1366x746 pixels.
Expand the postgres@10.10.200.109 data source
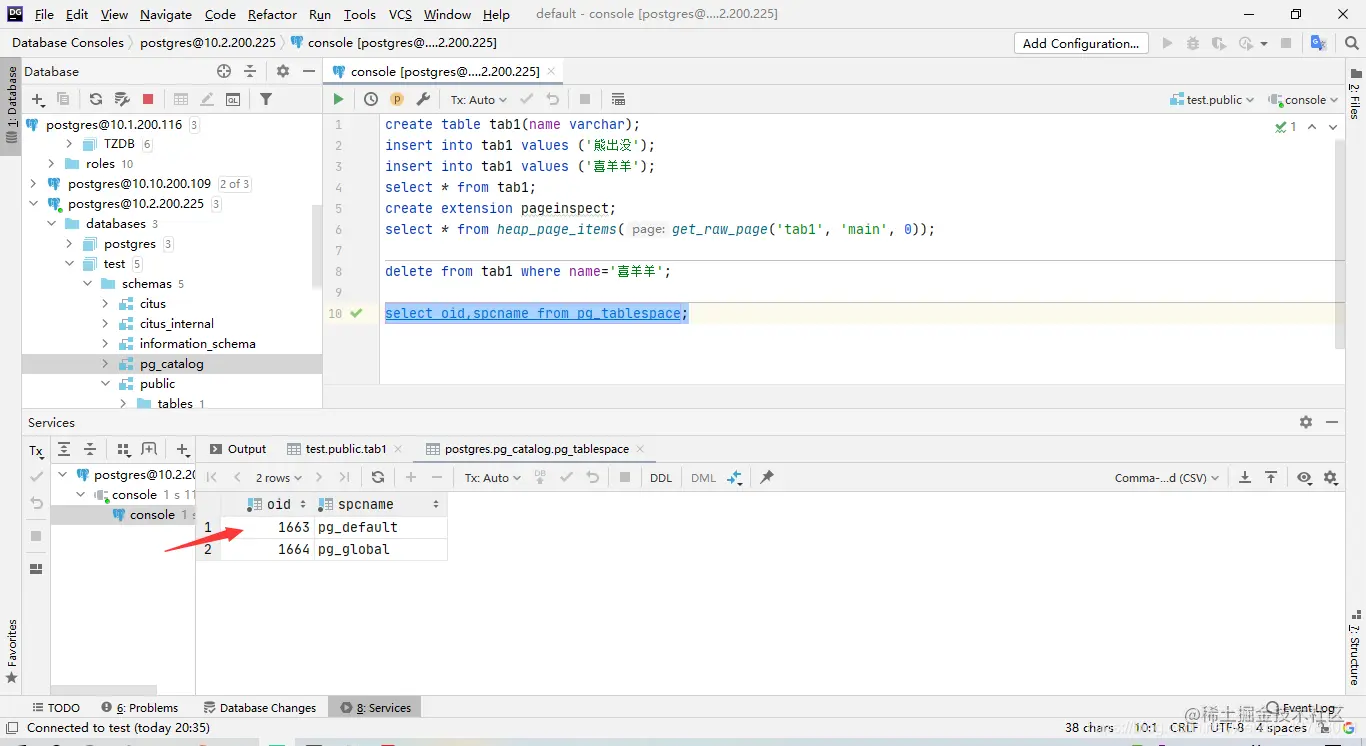34,183
